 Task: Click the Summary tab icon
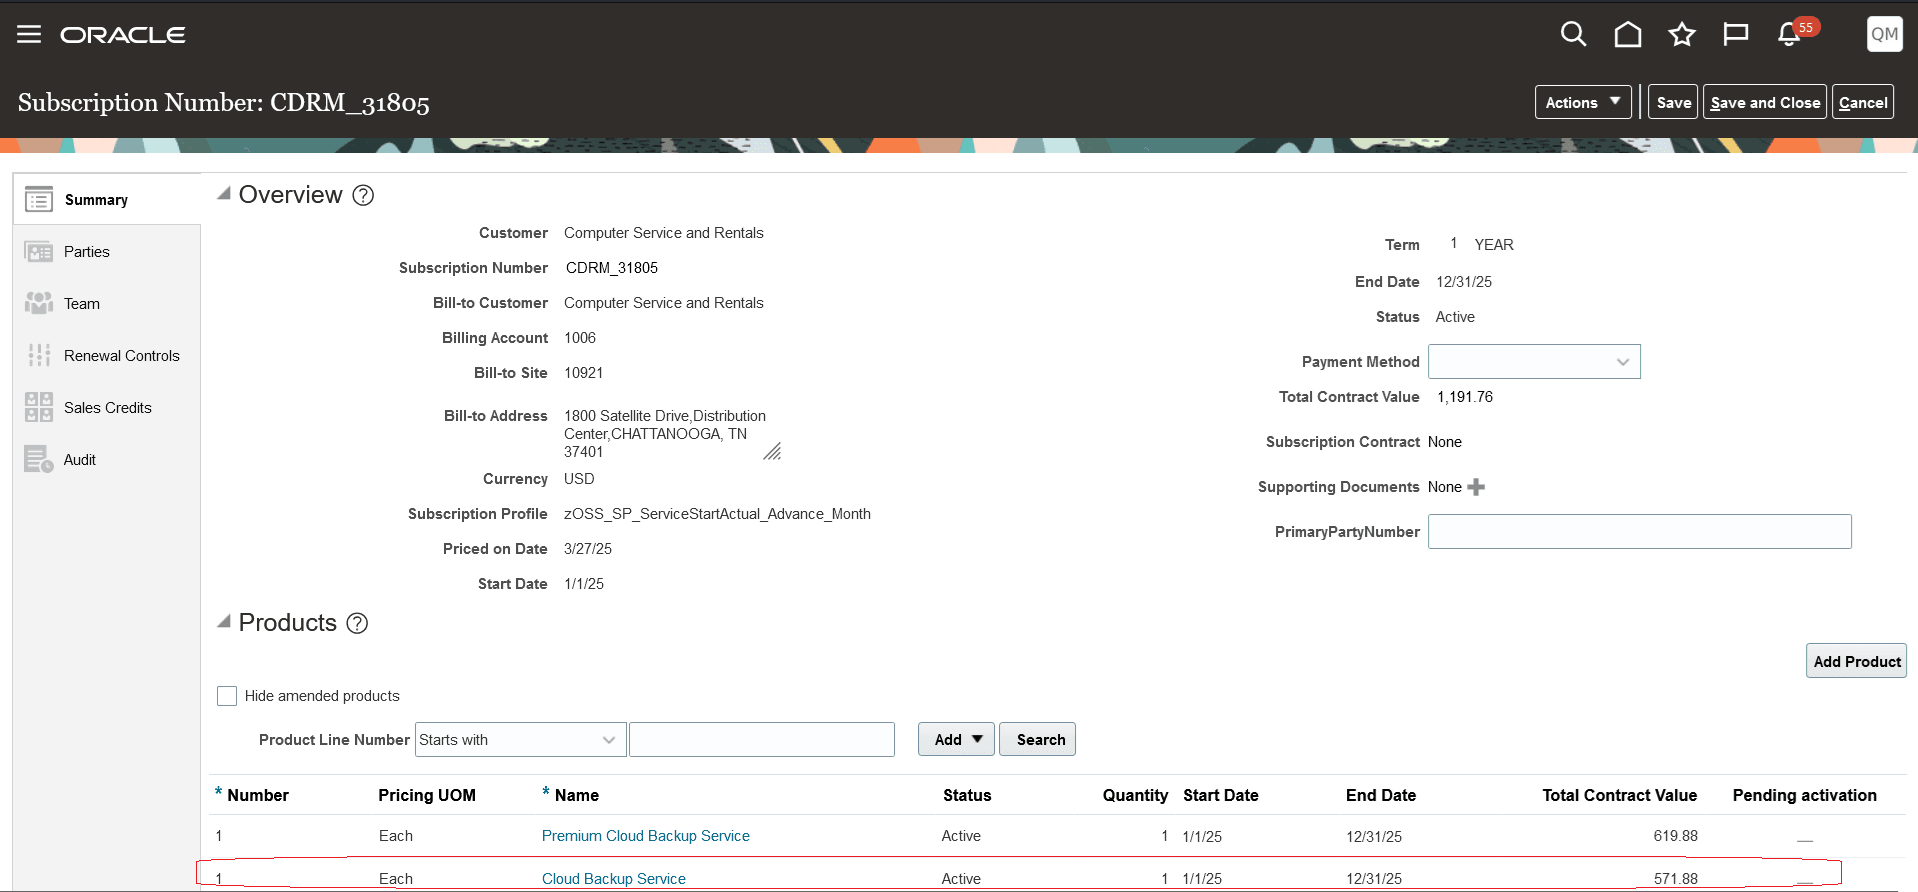tap(39, 200)
